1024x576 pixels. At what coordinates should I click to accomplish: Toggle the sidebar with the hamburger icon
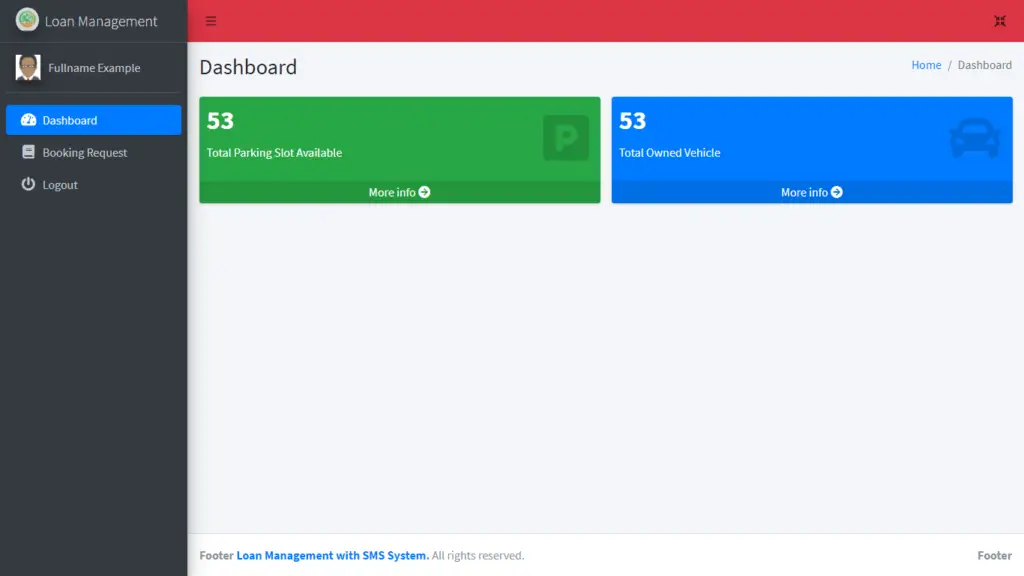tap(211, 21)
